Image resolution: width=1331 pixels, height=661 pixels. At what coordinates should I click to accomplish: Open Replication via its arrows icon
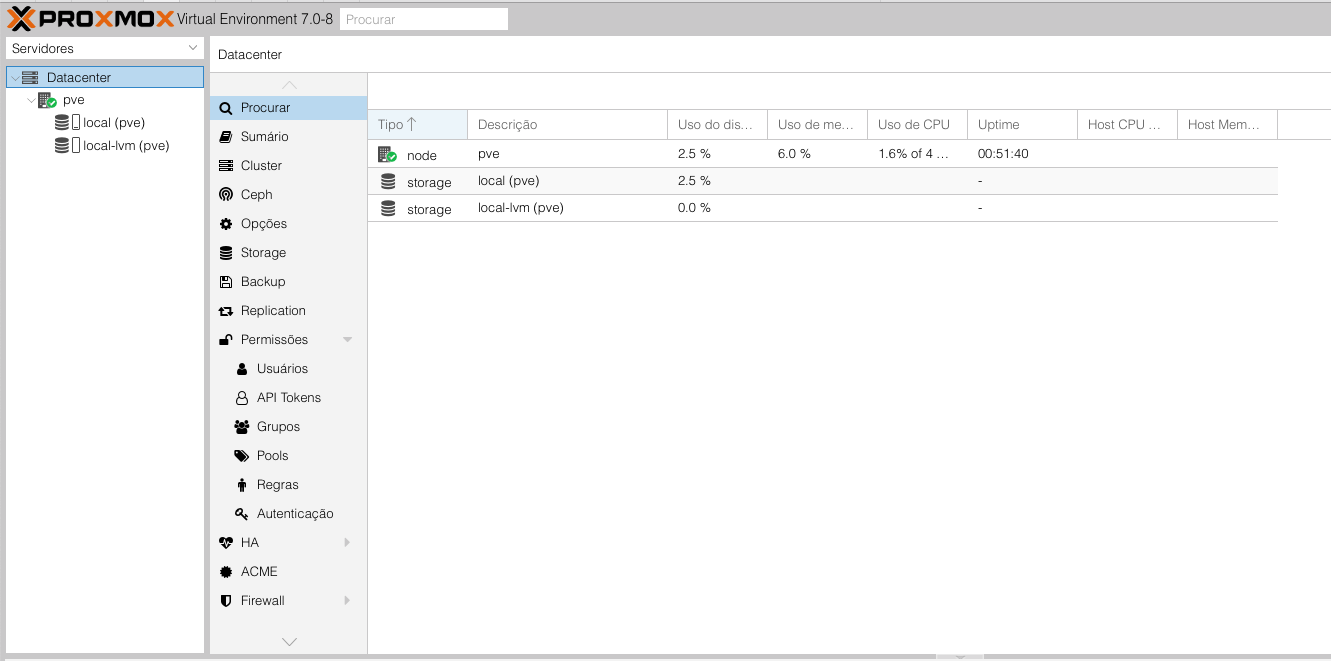pyautogui.click(x=226, y=311)
